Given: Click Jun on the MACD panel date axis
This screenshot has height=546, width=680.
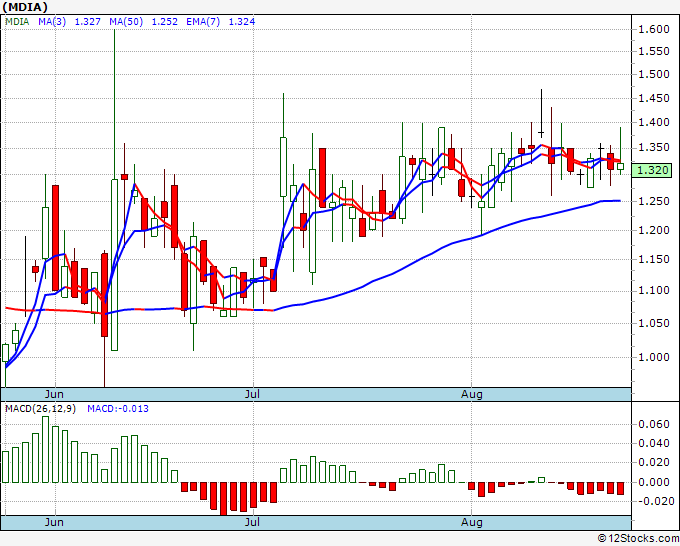Looking at the screenshot, I should [54, 522].
